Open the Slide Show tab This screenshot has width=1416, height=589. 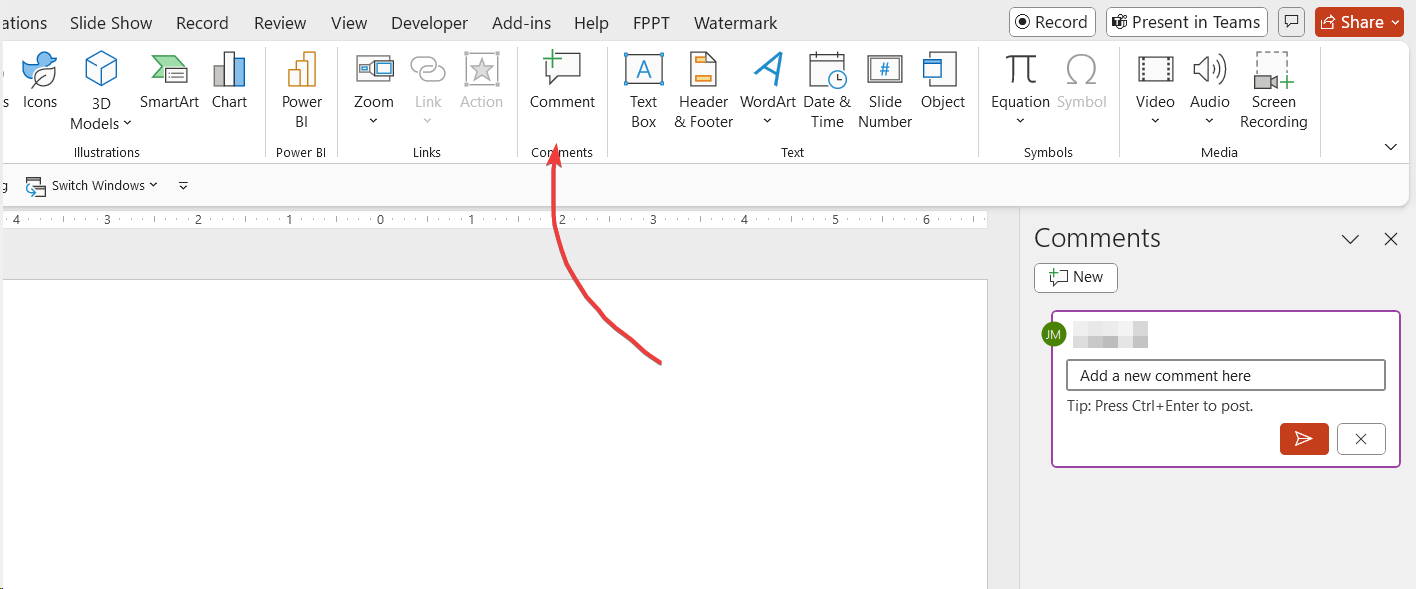[111, 23]
